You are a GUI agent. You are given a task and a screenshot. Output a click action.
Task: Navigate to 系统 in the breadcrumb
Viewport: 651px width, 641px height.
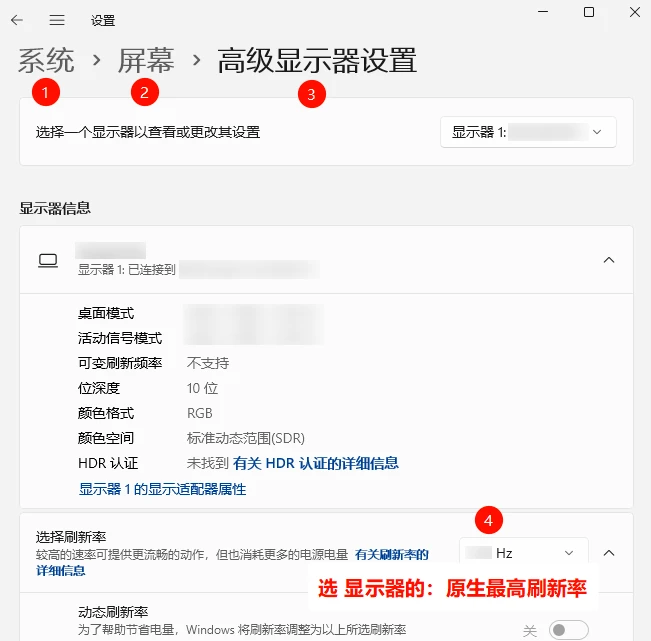pos(46,61)
